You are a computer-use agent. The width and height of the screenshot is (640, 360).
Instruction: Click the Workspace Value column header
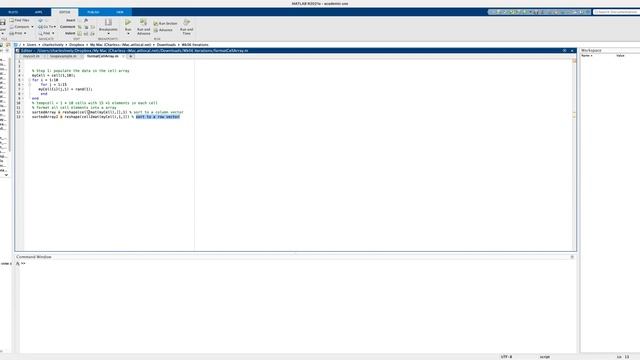(x=620, y=56)
